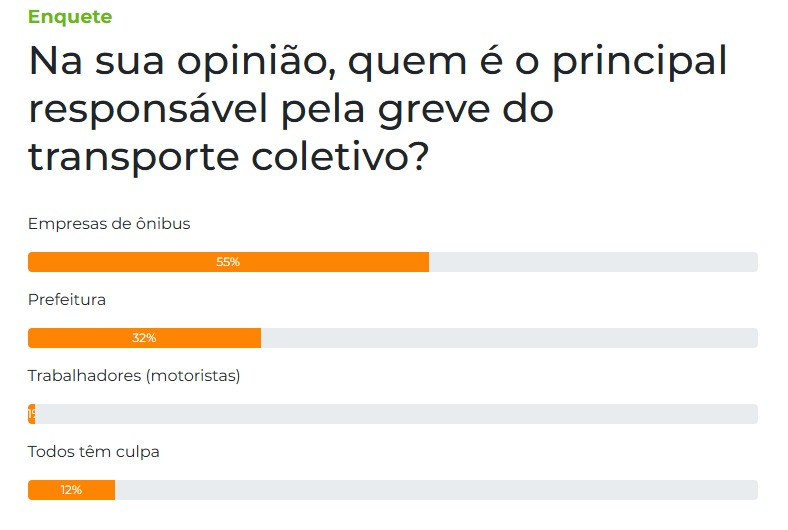The width and height of the screenshot is (788, 530).
Task: Click the gray unfilled part of Prefeitura bar
Action: click(508, 338)
